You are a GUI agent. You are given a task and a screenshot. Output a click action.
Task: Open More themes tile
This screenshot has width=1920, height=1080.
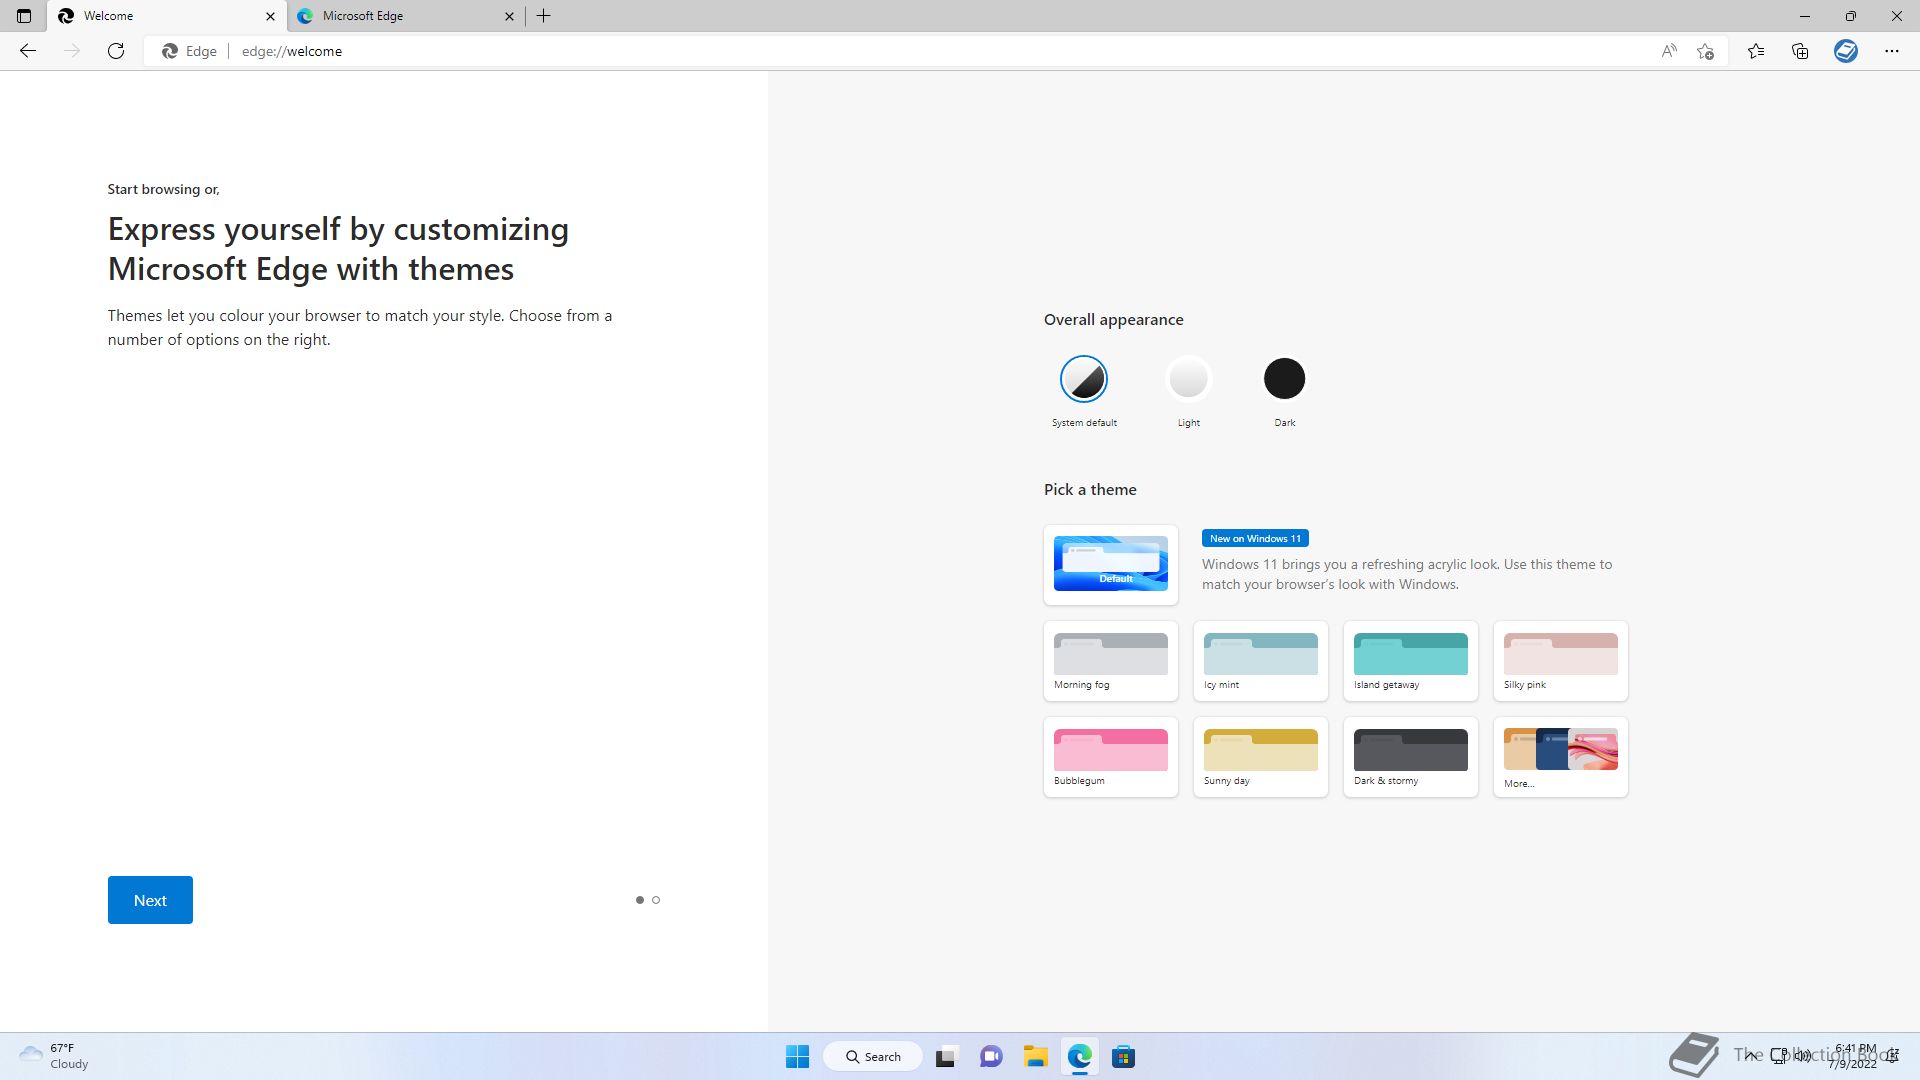[x=1561, y=757]
